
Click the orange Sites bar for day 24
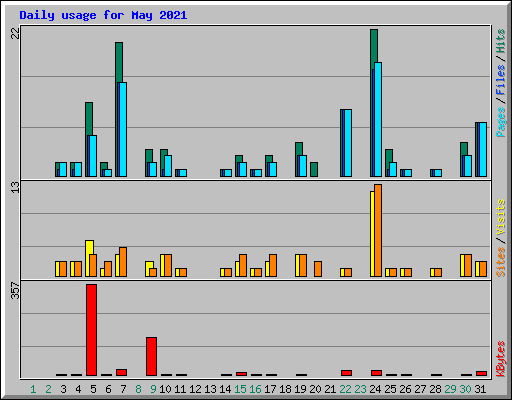378,230
